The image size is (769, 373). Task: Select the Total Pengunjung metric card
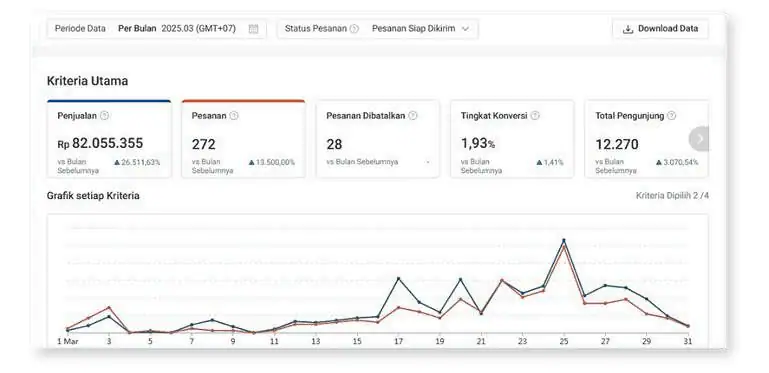click(647, 139)
